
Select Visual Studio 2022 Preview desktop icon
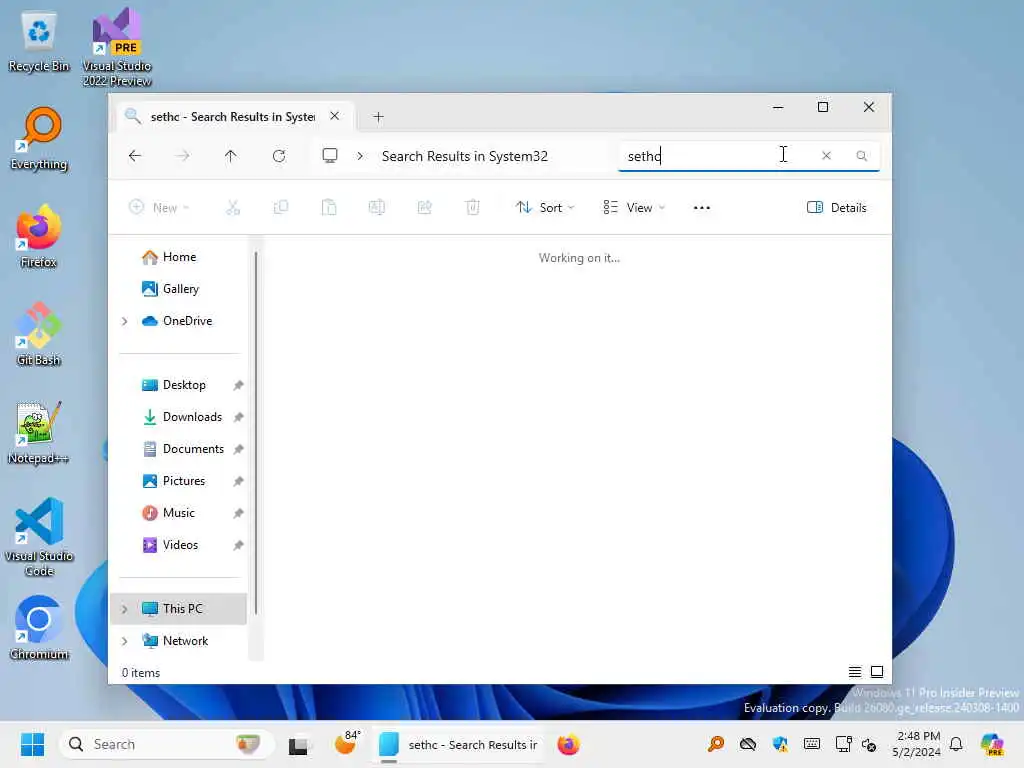click(117, 47)
